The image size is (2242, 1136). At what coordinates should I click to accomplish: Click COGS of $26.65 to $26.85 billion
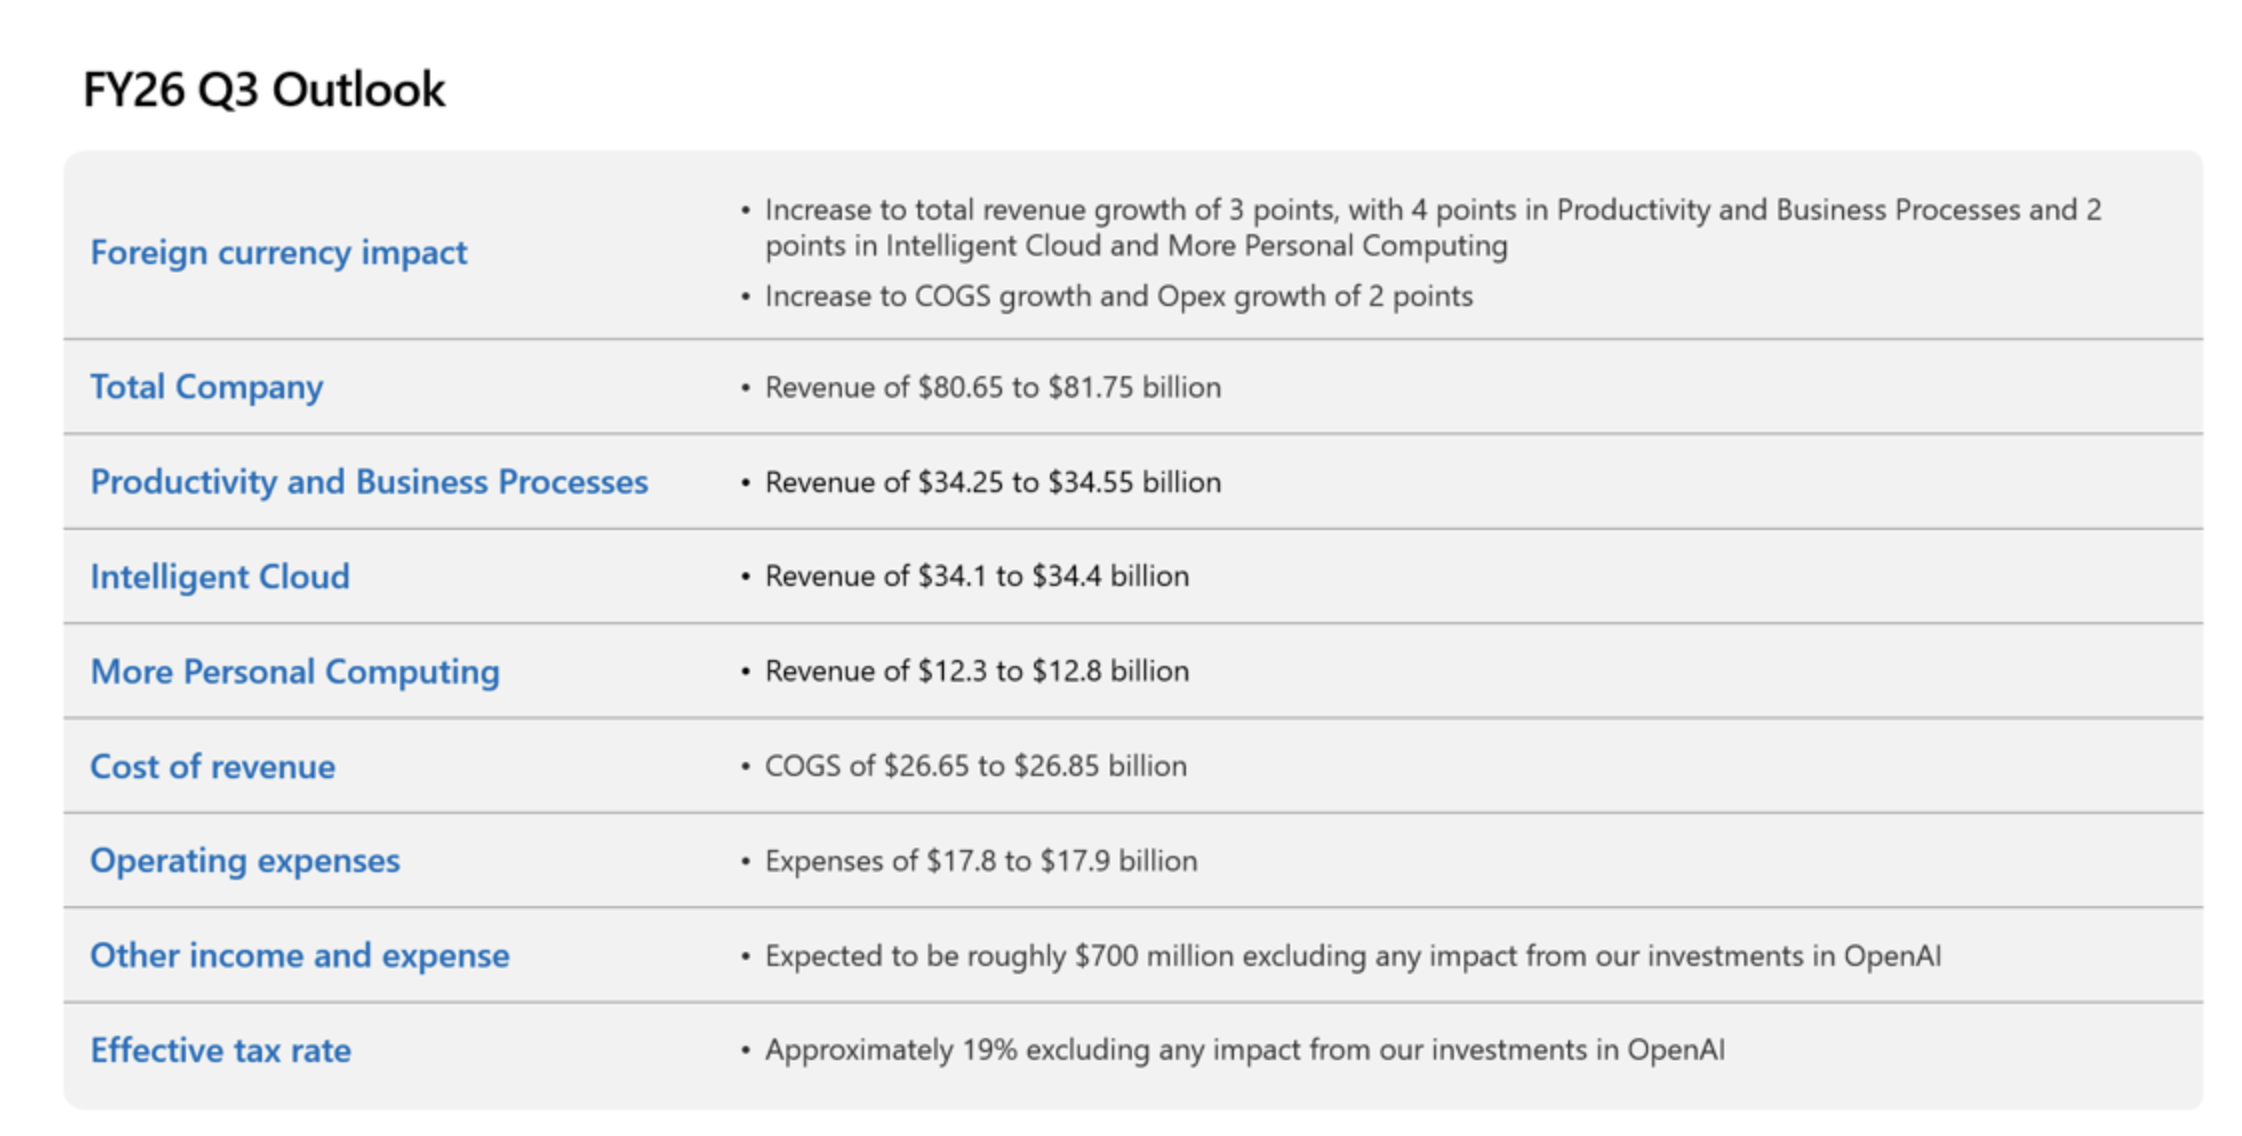975,766
